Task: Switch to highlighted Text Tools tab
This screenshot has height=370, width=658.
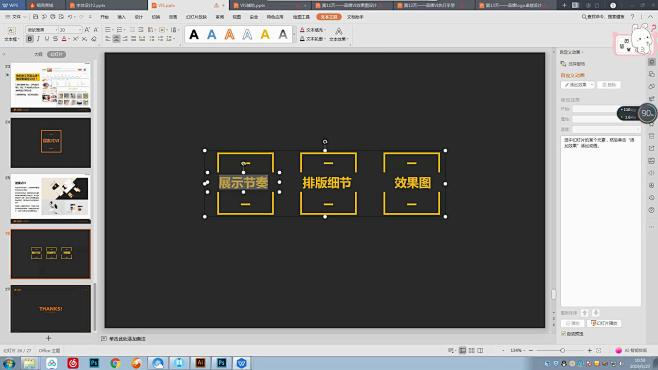Action: pos(329,17)
